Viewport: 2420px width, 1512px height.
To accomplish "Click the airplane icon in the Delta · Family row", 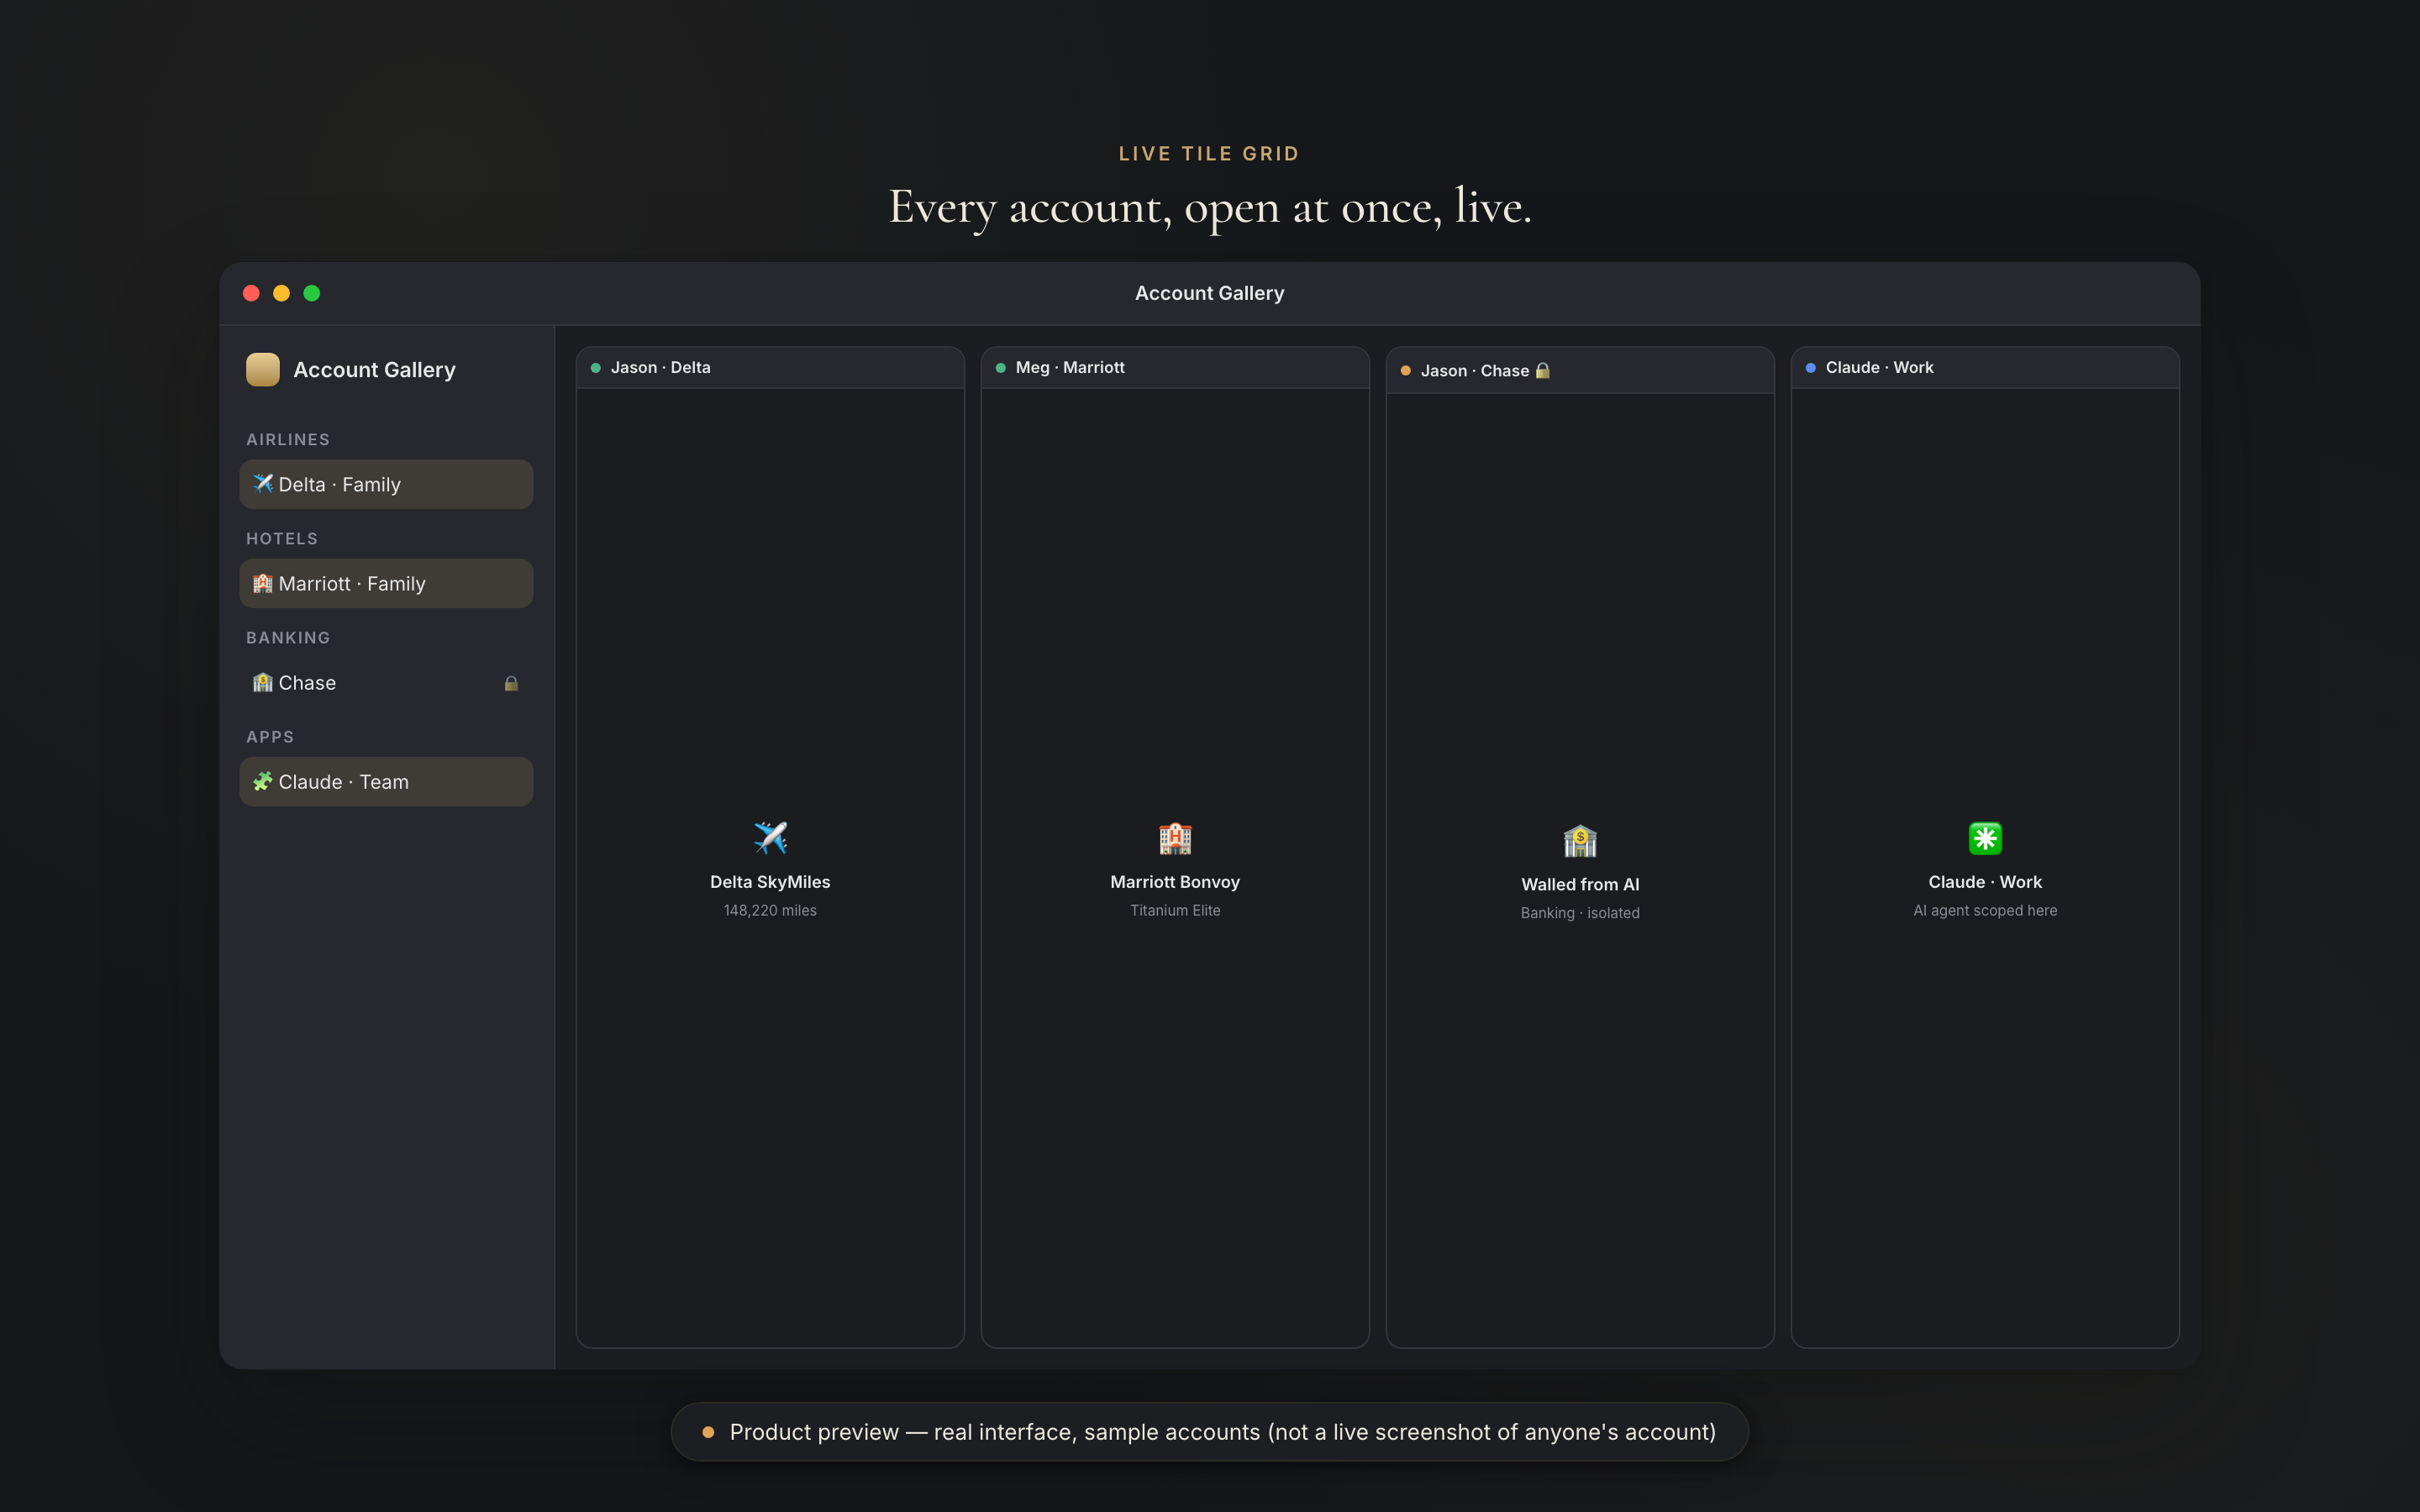I will coord(263,484).
